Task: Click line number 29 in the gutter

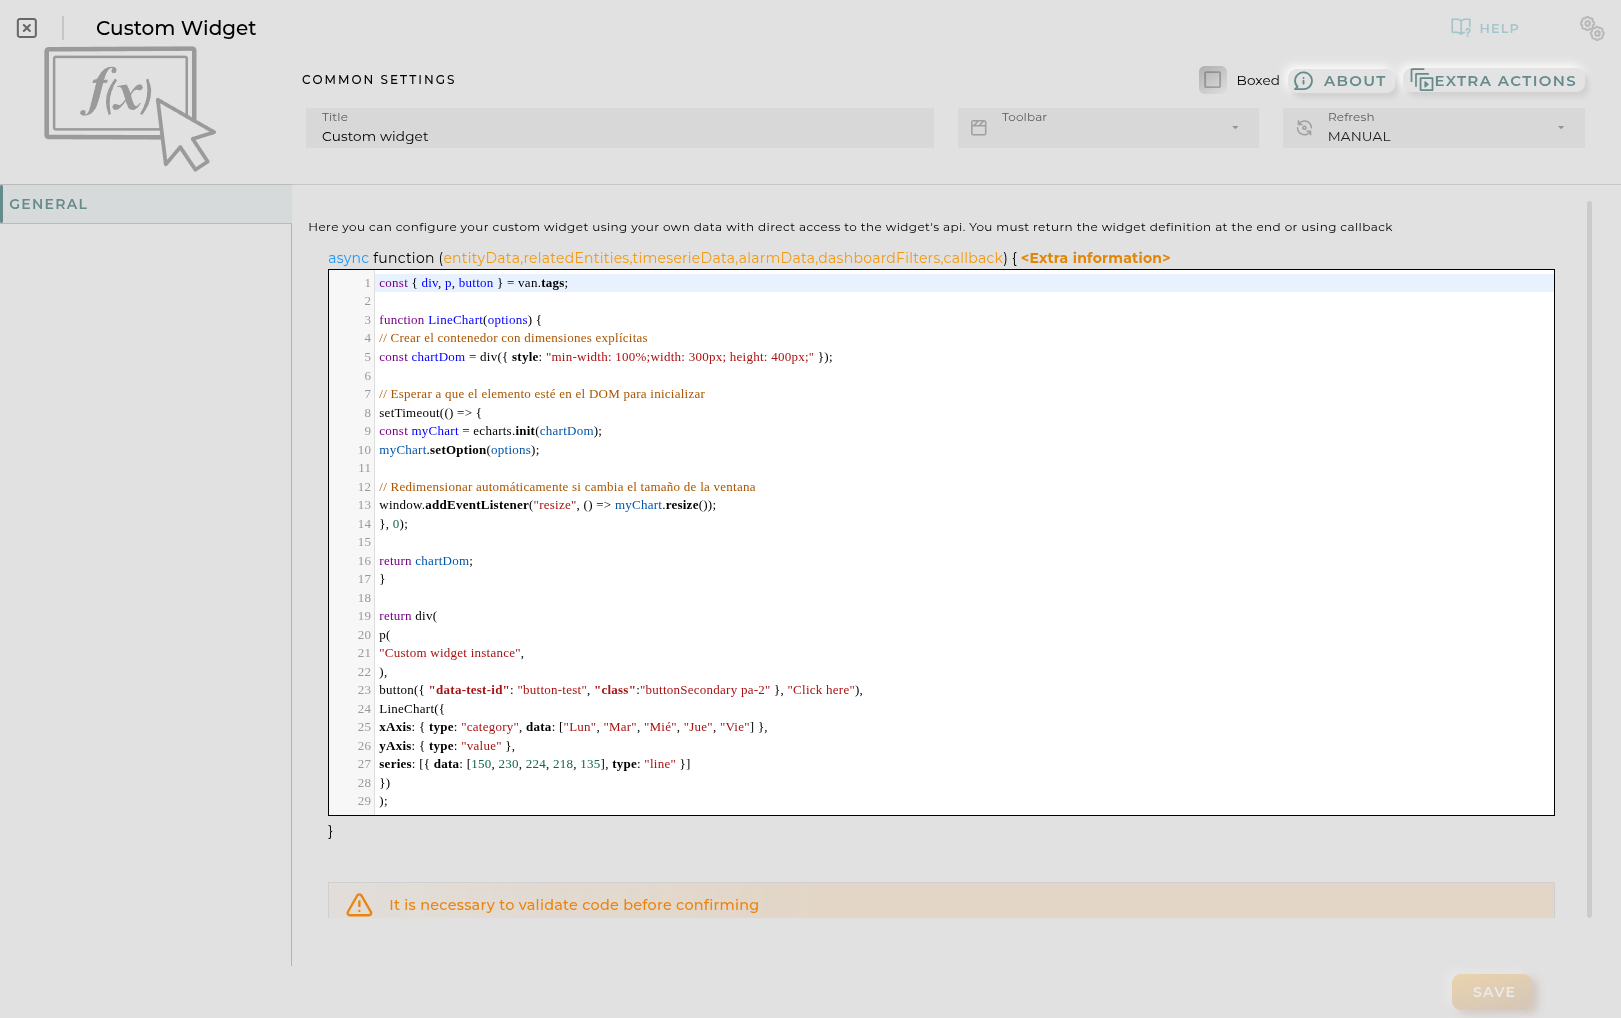Action: pyautogui.click(x=364, y=801)
